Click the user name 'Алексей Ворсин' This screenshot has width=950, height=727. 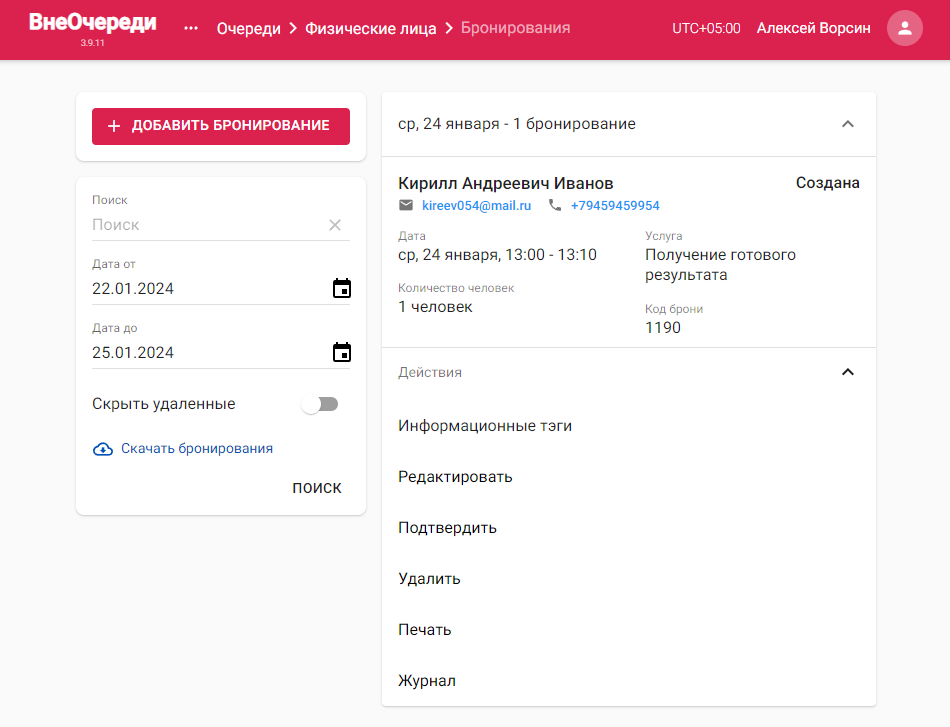pyautogui.click(x=813, y=28)
